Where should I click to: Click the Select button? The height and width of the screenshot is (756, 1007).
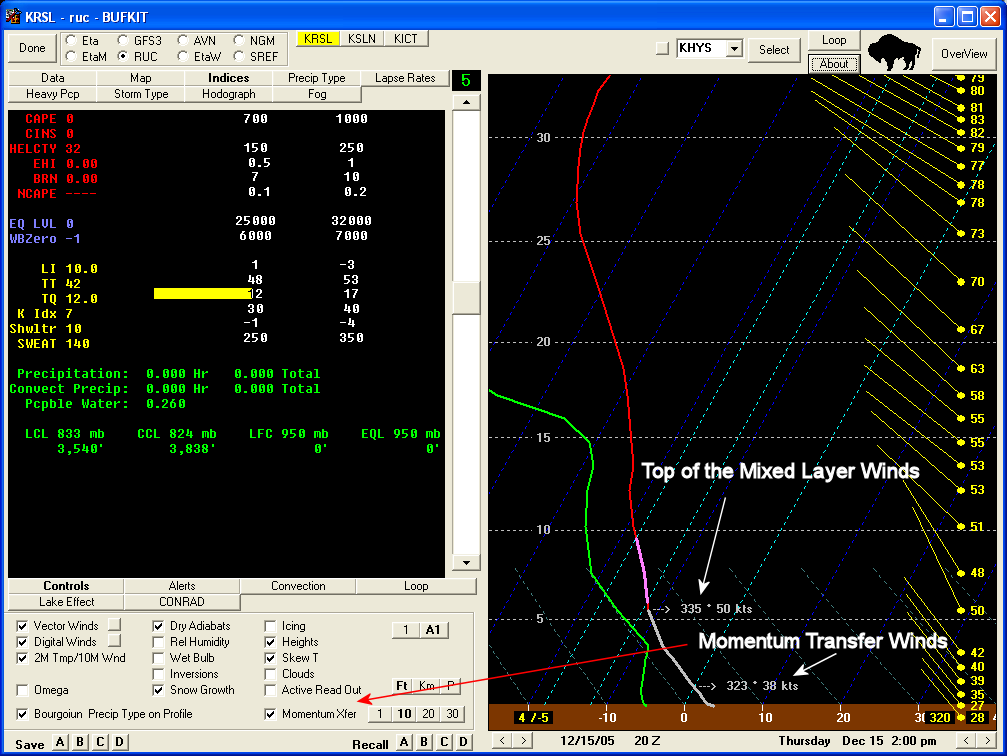pyautogui.click(x=774, y=49)
